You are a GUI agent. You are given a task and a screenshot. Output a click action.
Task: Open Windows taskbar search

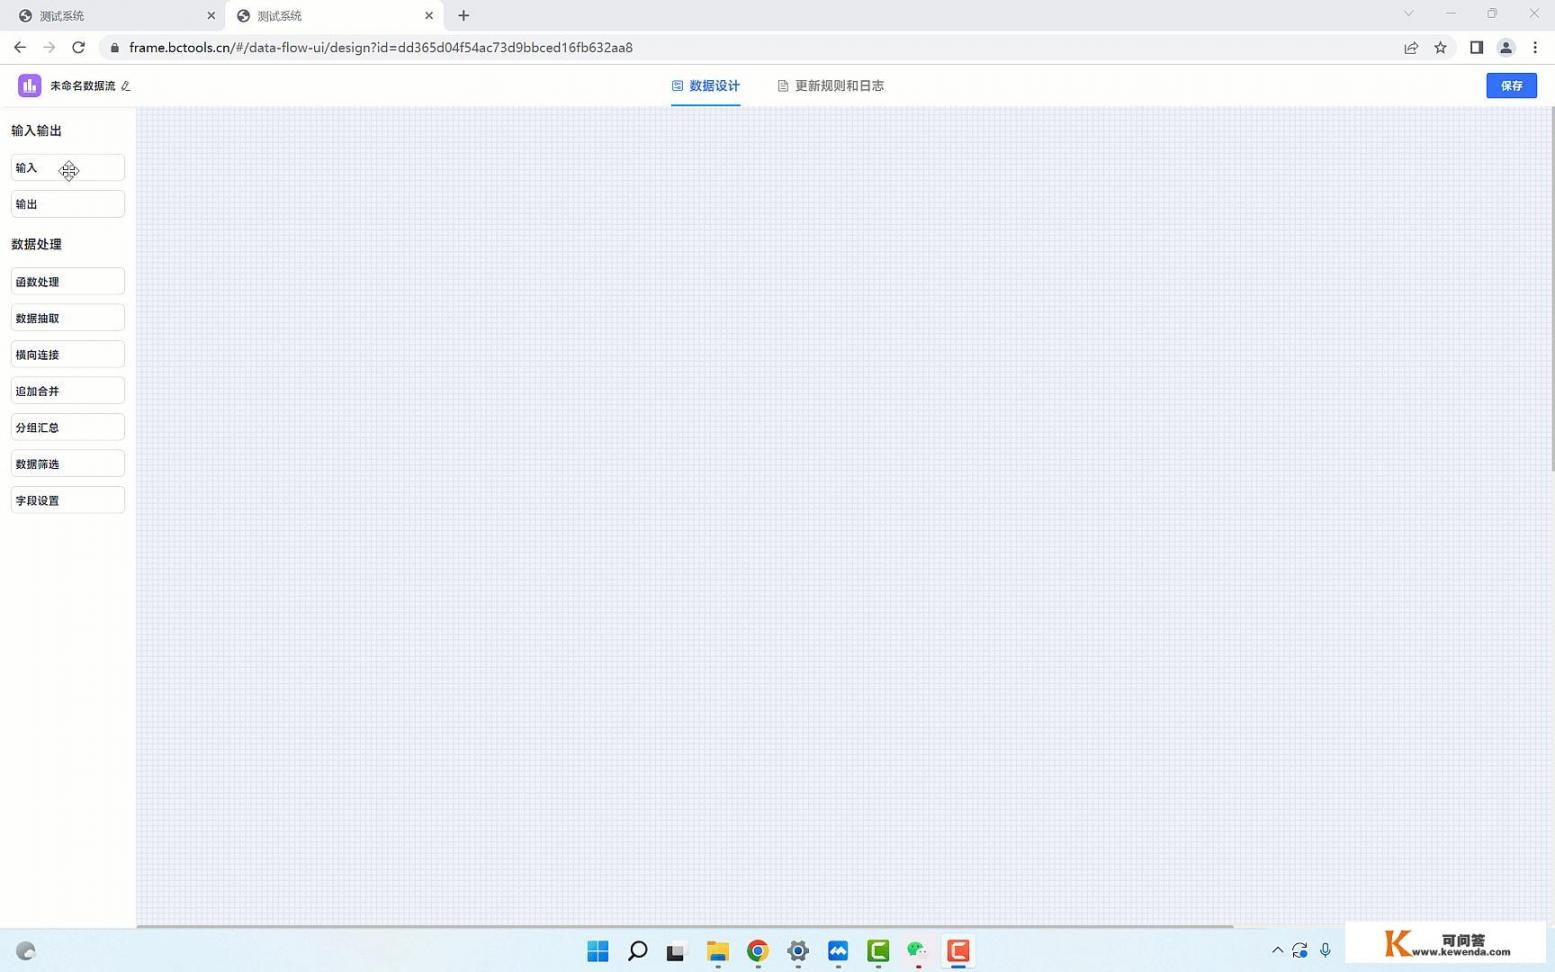(637, 951)
